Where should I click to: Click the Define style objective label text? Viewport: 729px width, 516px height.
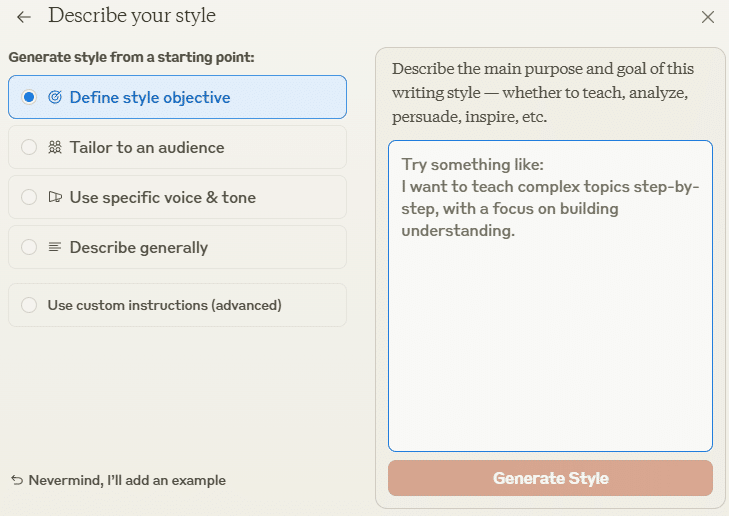(x=150, y=98)
